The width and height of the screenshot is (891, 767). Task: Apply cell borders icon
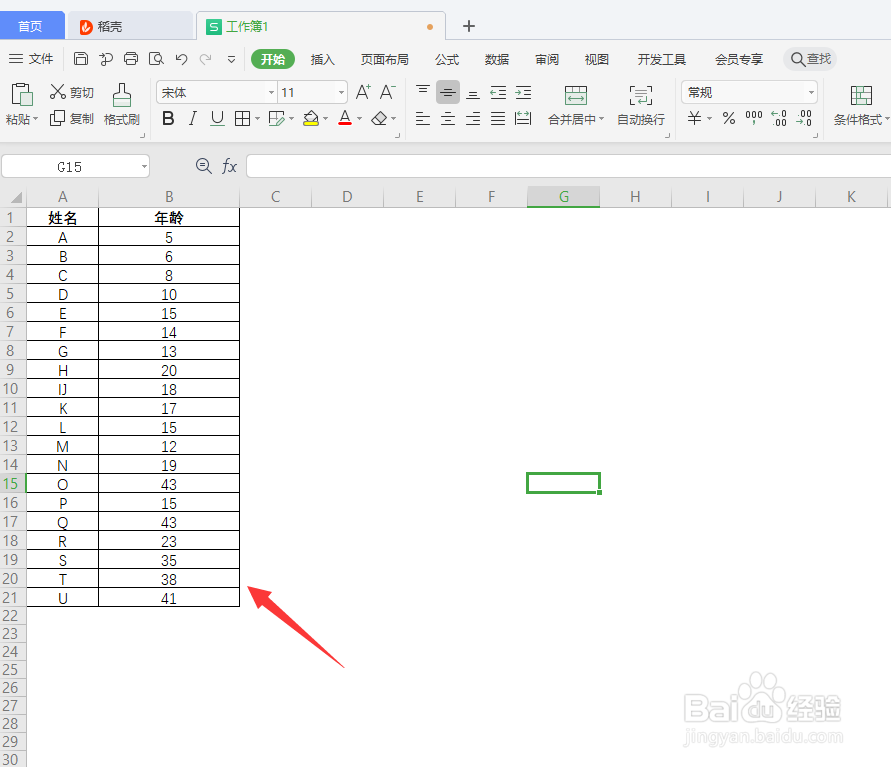[242, 118]
